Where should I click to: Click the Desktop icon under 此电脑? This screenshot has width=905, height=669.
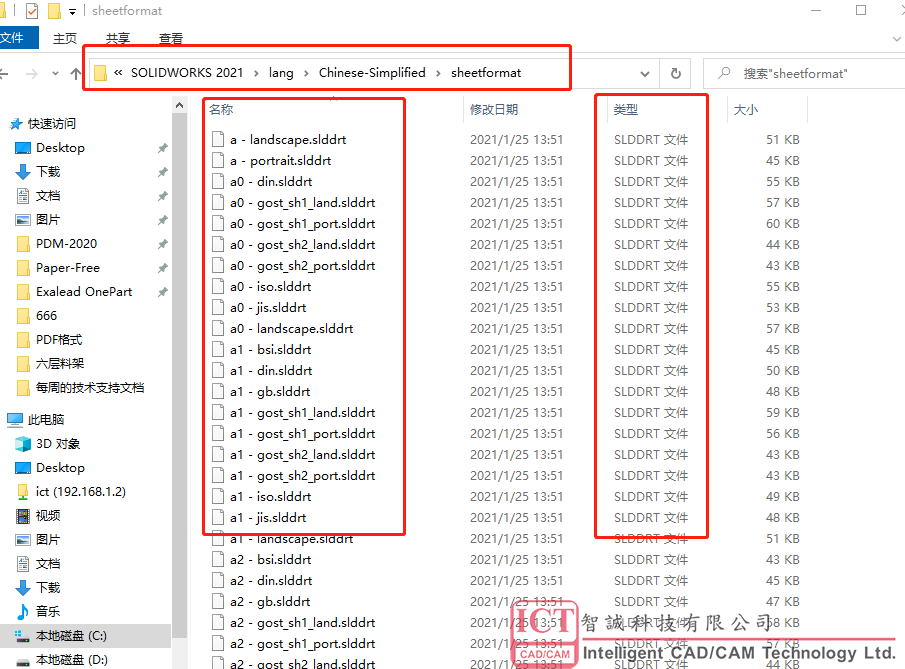[23, 468]
